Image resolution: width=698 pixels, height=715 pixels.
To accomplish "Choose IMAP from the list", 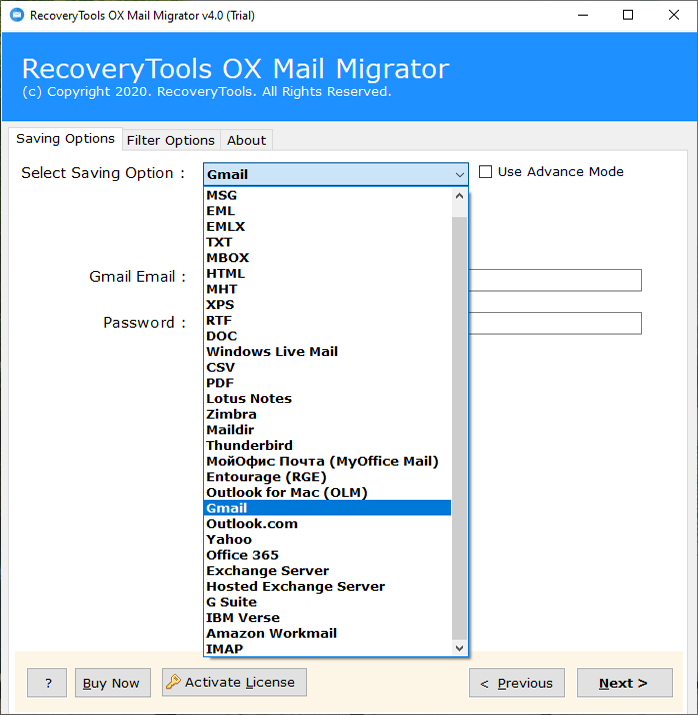I will [327, 649].
